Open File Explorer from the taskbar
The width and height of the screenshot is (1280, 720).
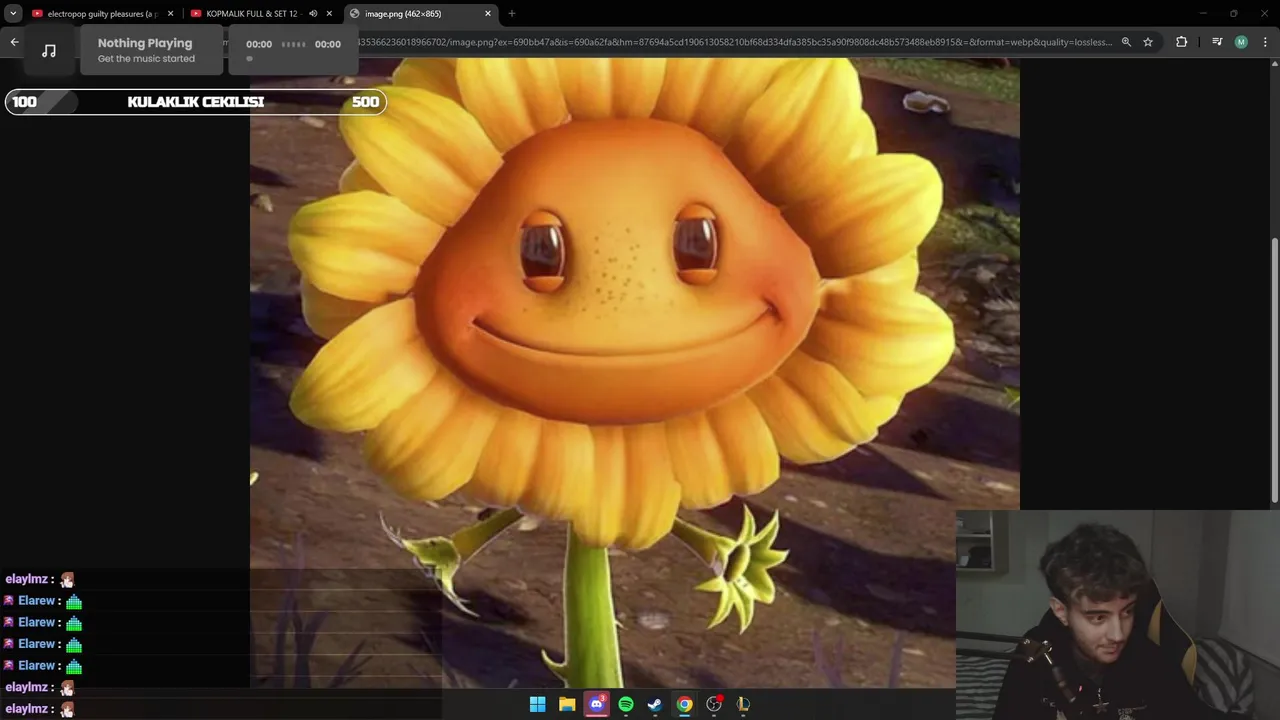(567, 704)
